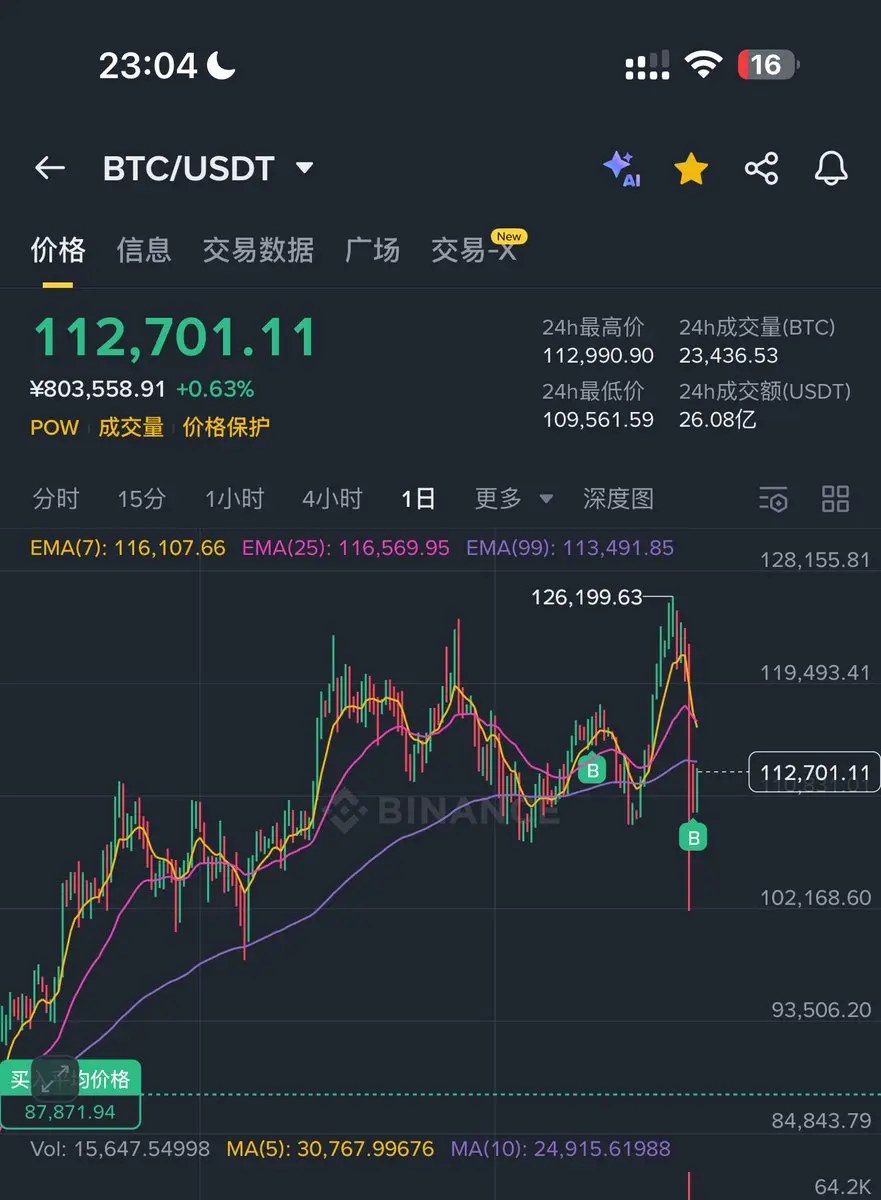This screenshot has width=881, height=1200.
Task: Tap the 93,506.20 axis price label
Action: [821, 1009]
